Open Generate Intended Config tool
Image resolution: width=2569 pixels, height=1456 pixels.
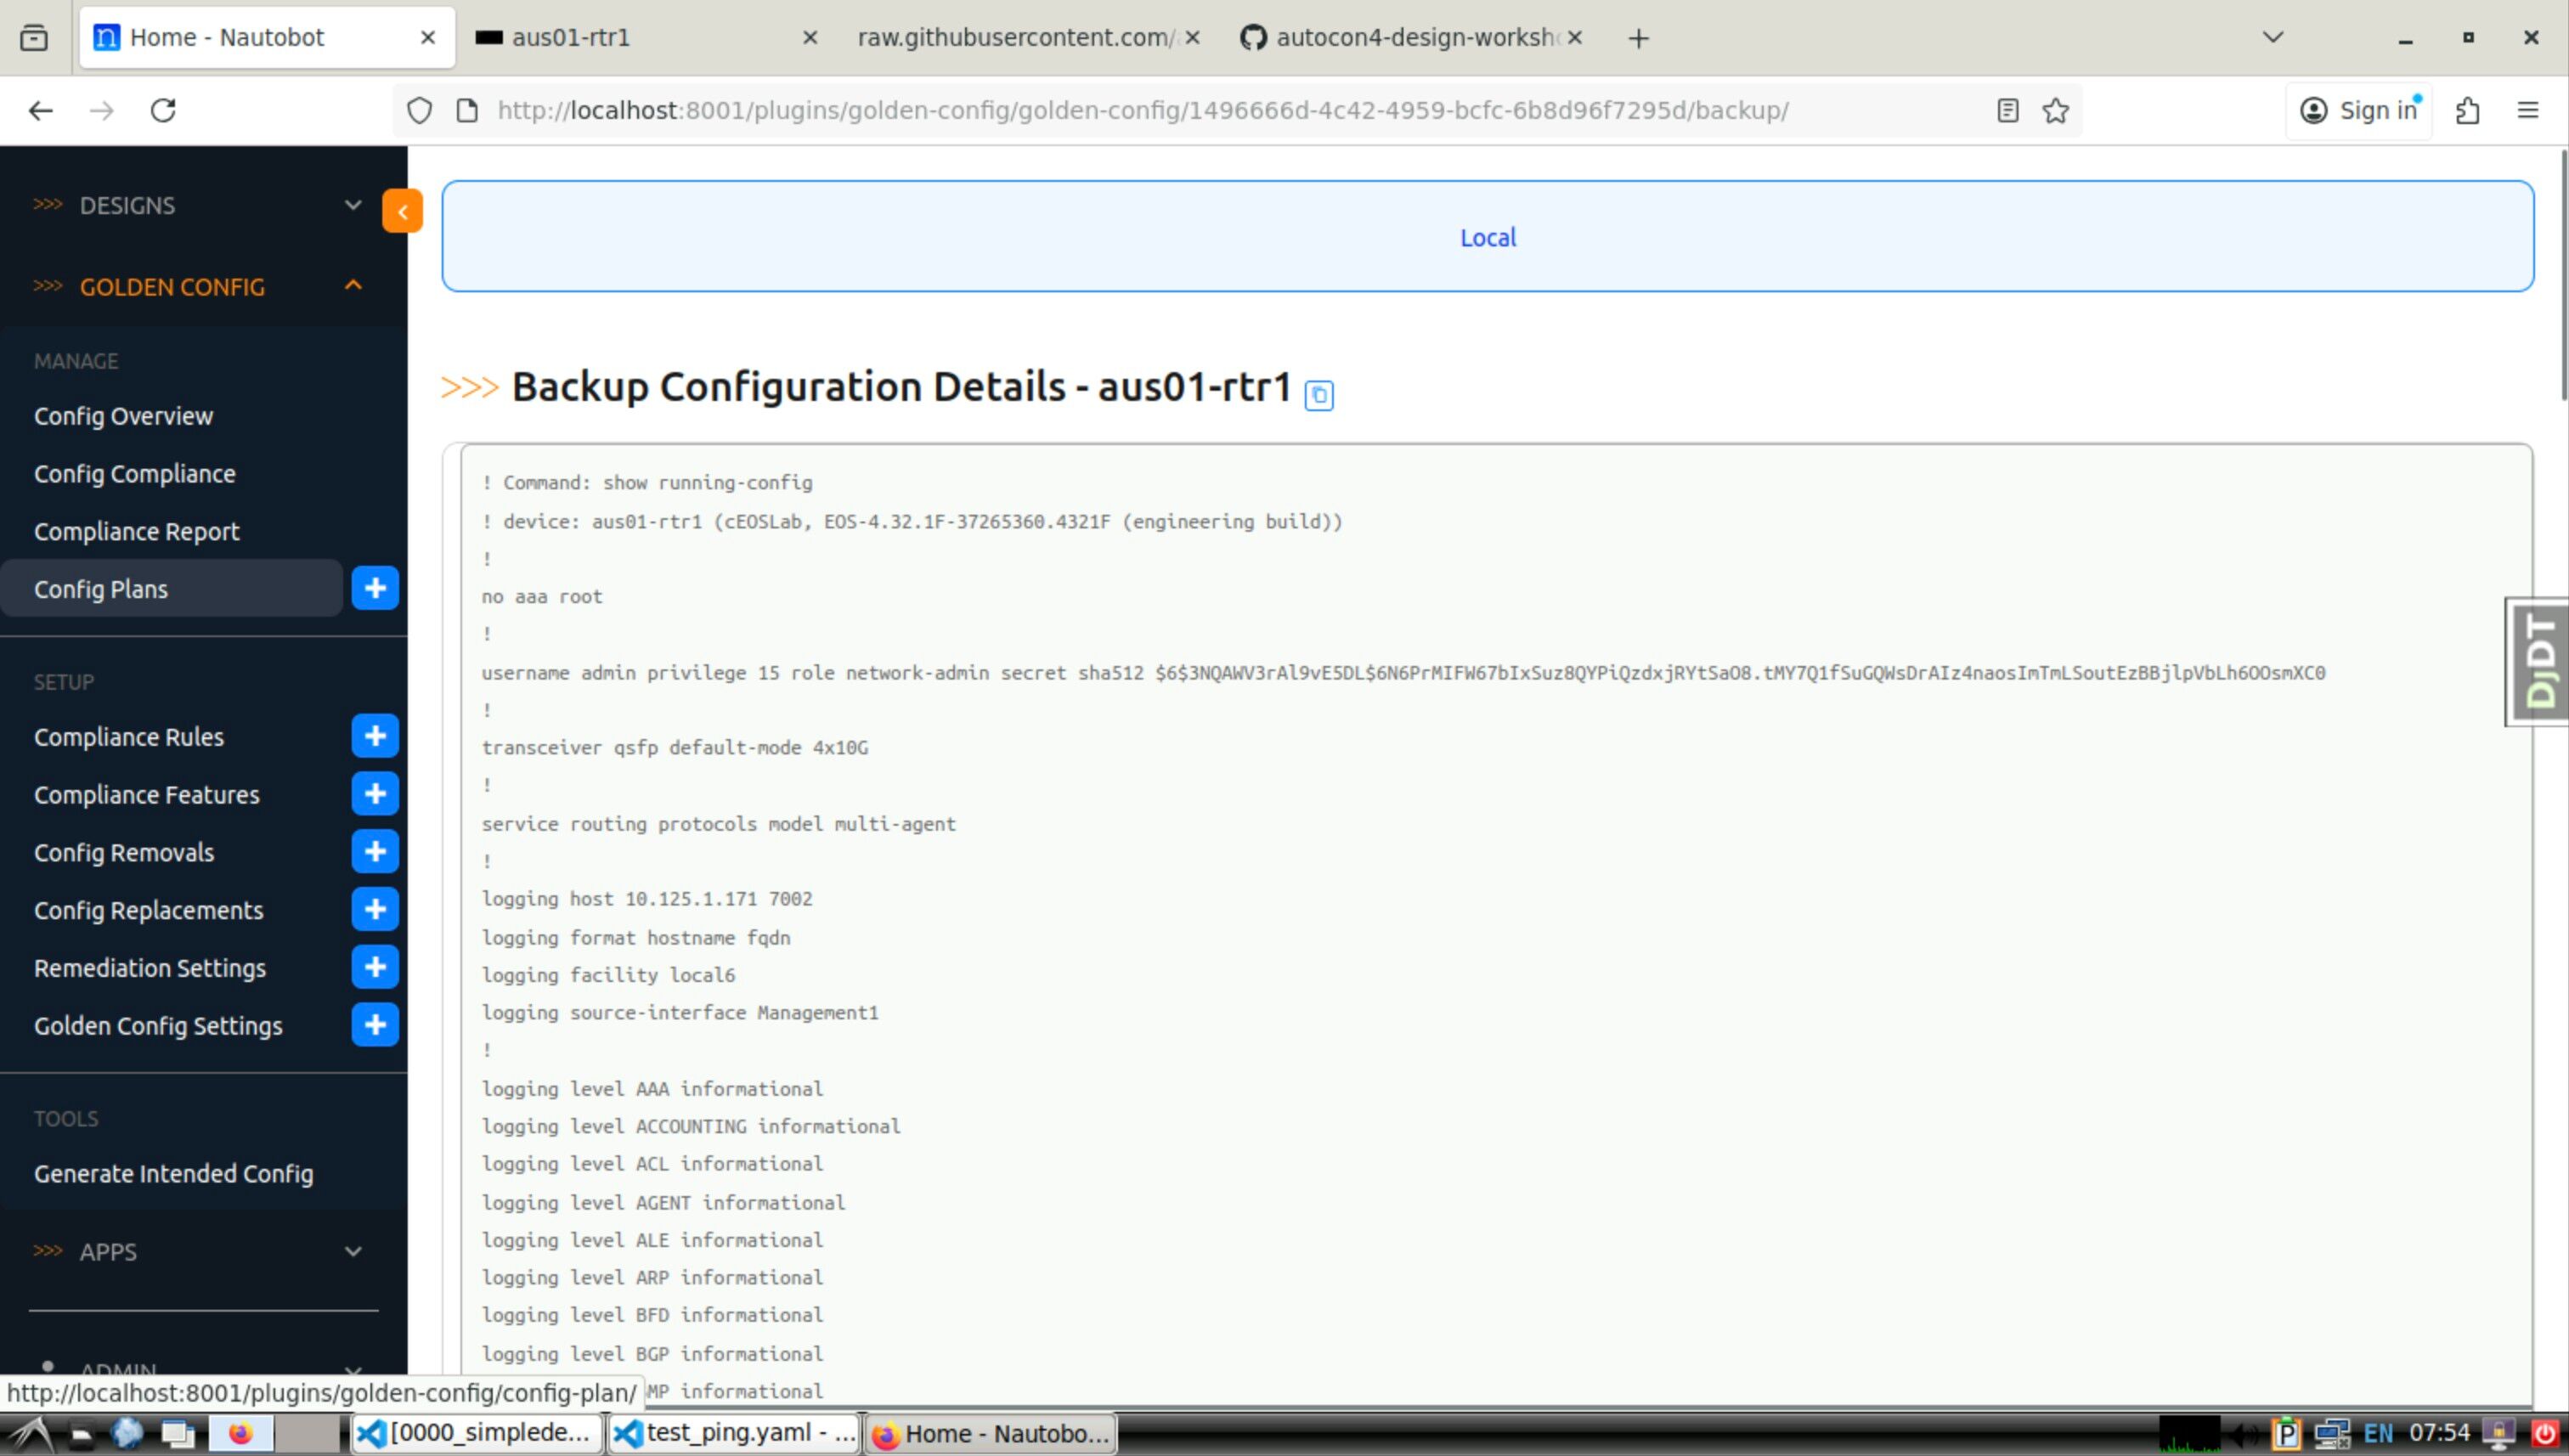point(173,1174)
